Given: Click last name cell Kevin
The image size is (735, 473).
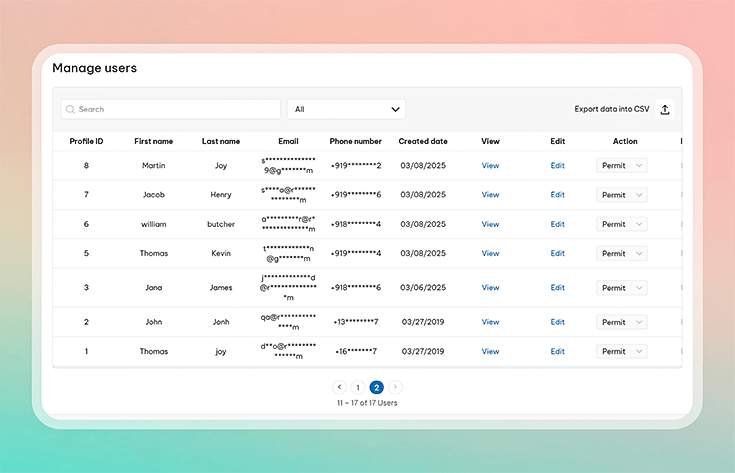Looking at the screenshot, I should pyautogui.click(x=221, y=253).
